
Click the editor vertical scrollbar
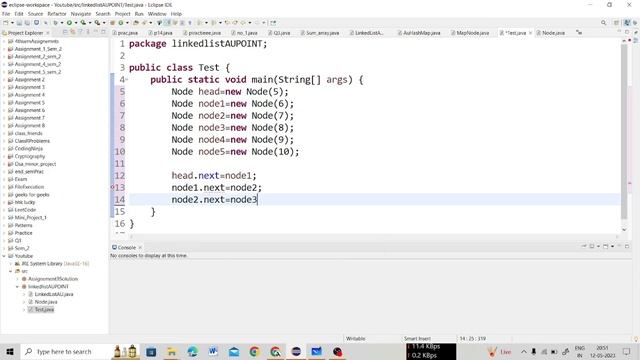[624, 131]
